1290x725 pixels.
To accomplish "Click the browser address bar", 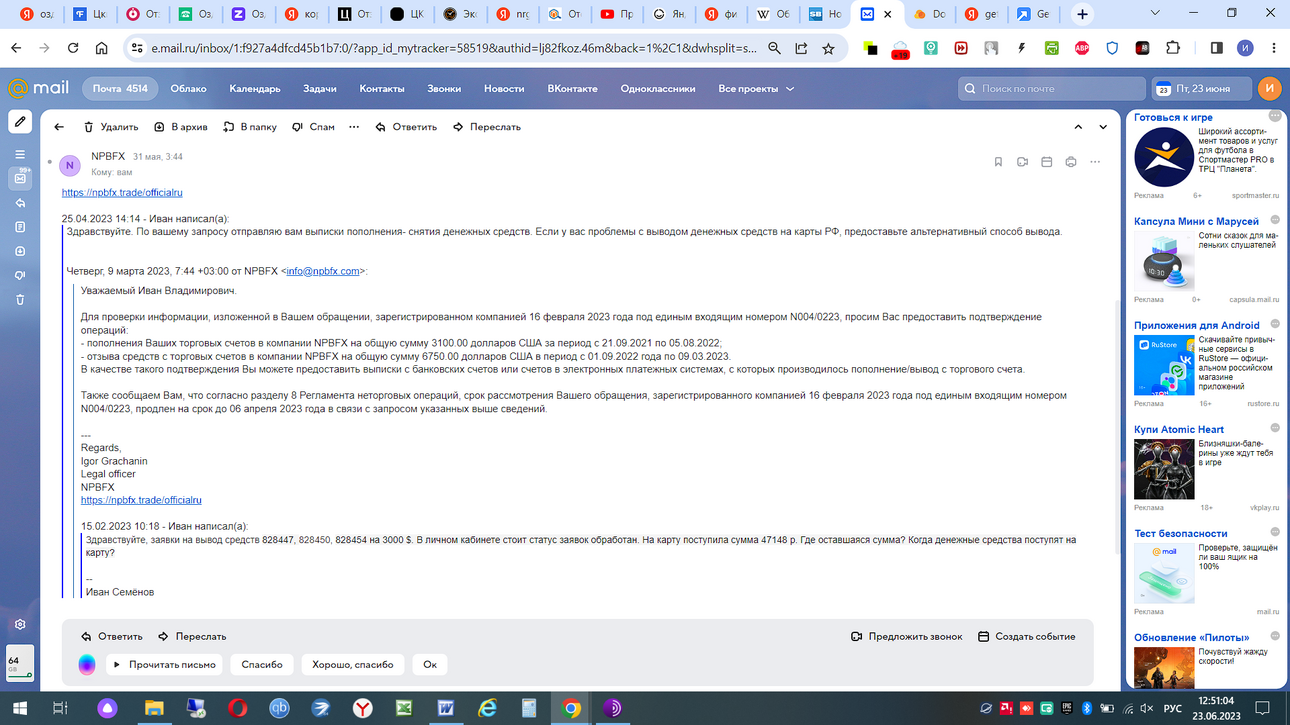I will click(453, 47).
